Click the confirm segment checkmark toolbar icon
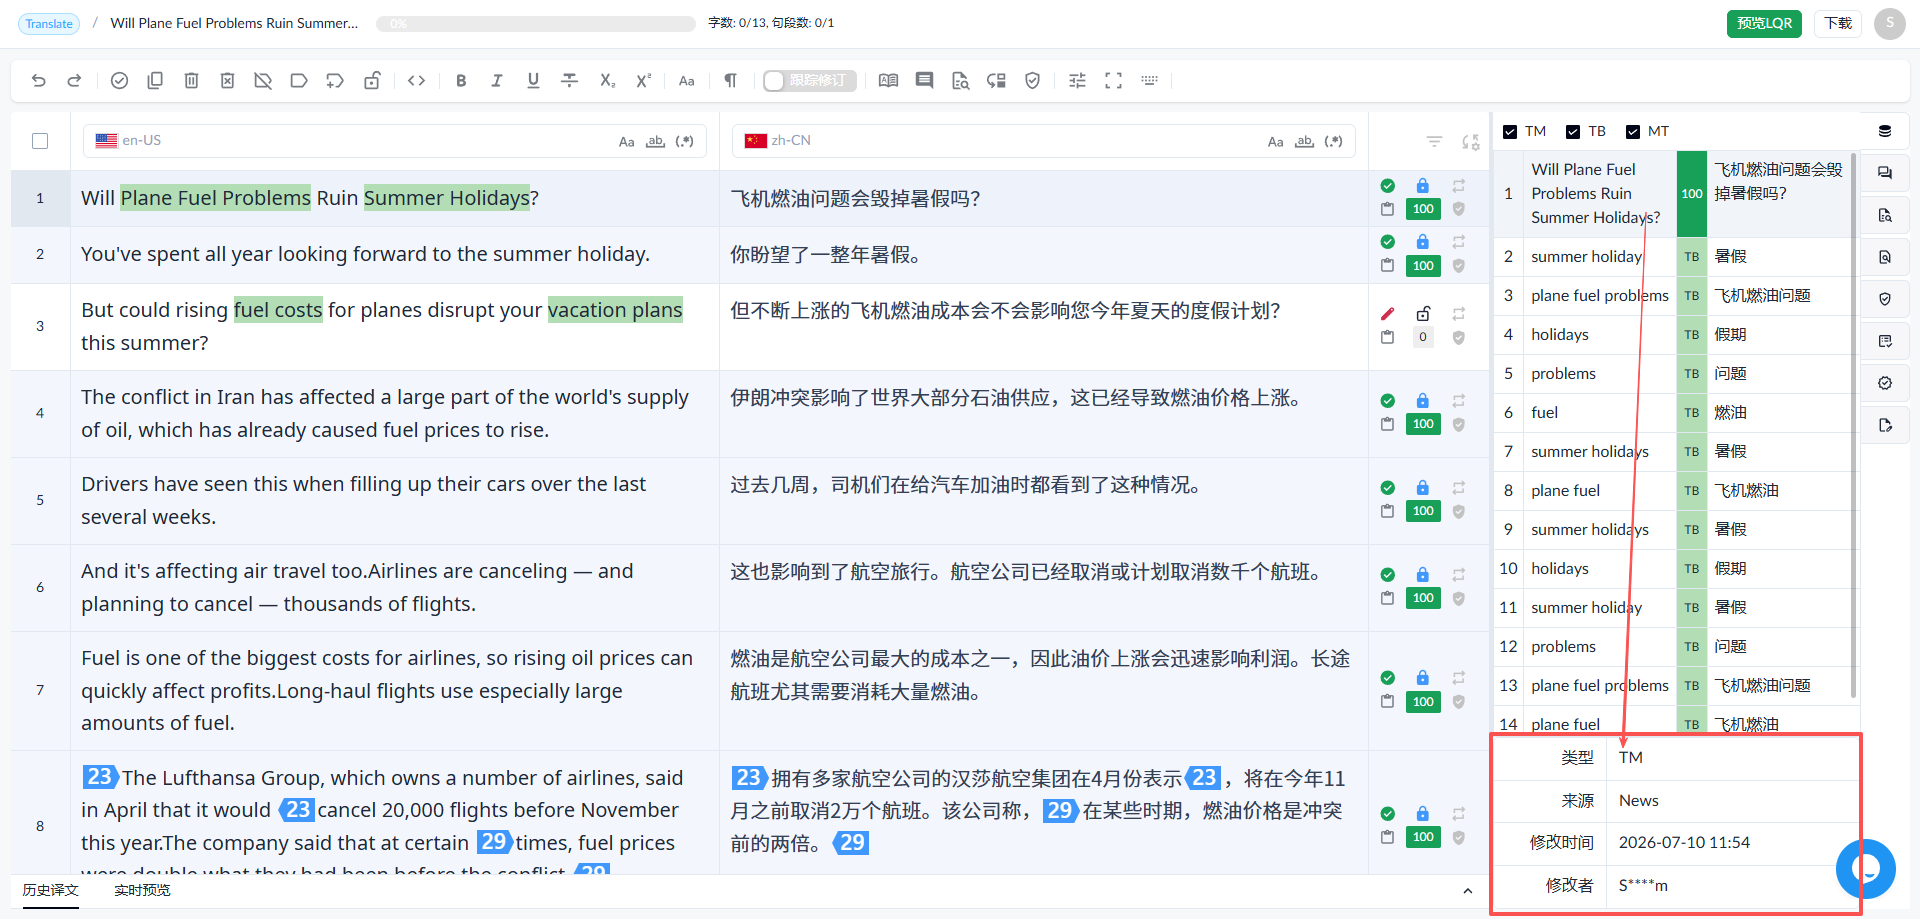The image size is (1920, 919). 119,81
